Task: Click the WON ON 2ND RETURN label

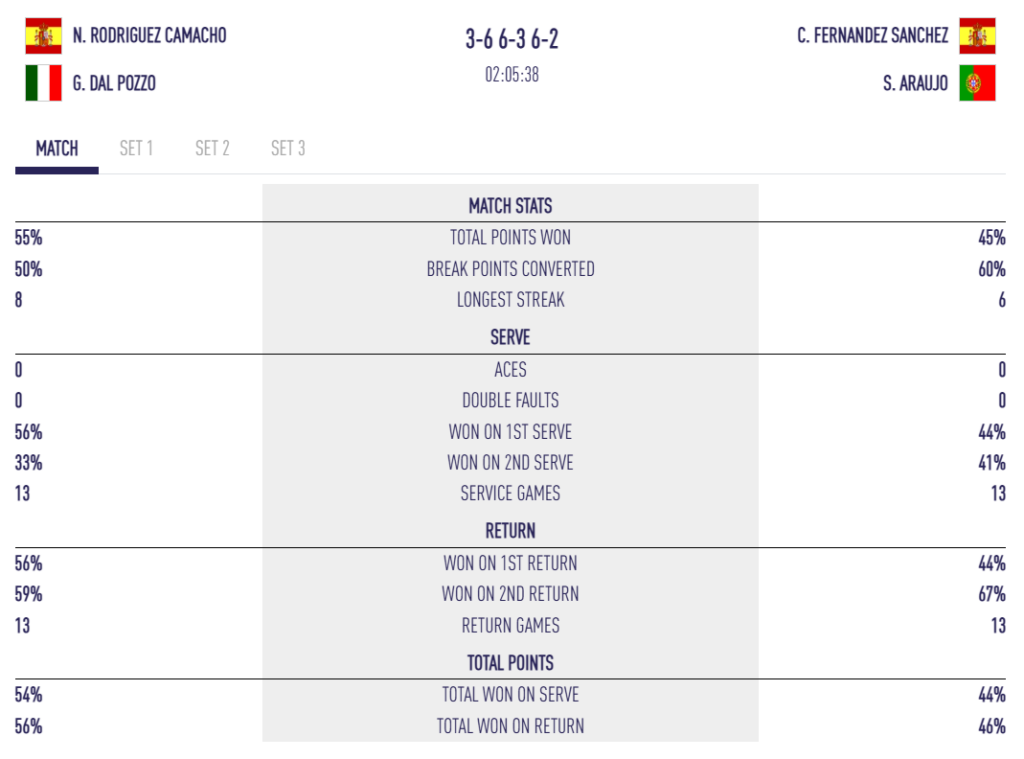Action: tap(510, 594)
